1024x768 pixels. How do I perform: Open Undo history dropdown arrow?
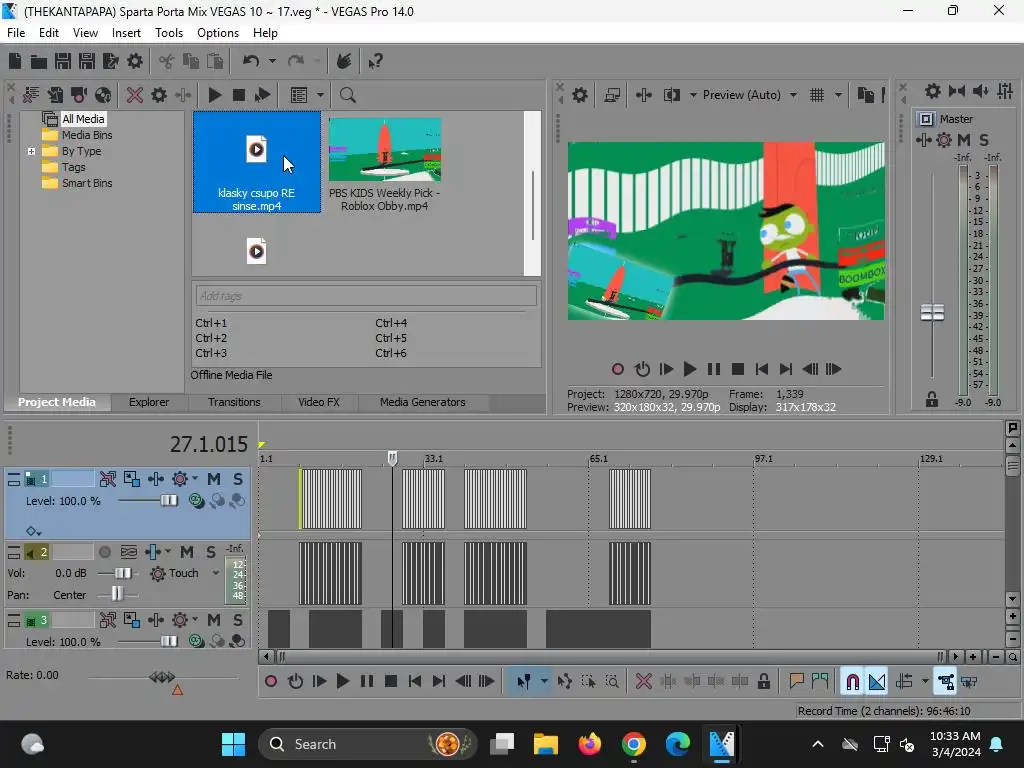[x=272, y=61]
